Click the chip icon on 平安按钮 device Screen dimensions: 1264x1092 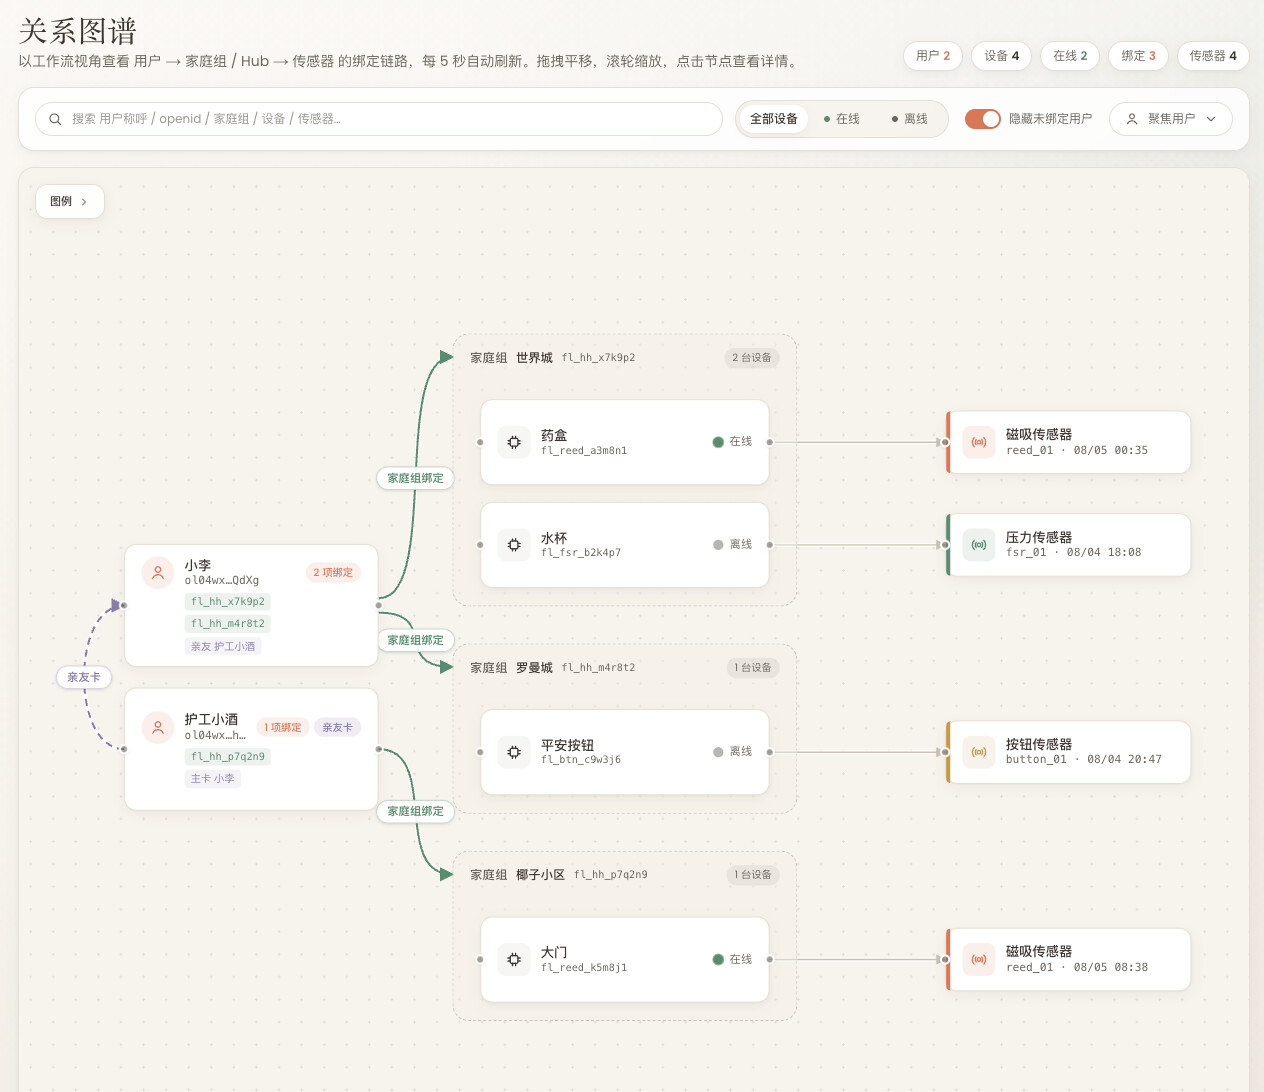tap(514, 752)
